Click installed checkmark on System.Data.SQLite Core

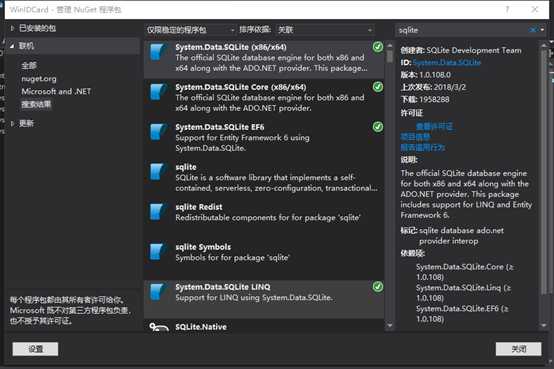(378, 87)
